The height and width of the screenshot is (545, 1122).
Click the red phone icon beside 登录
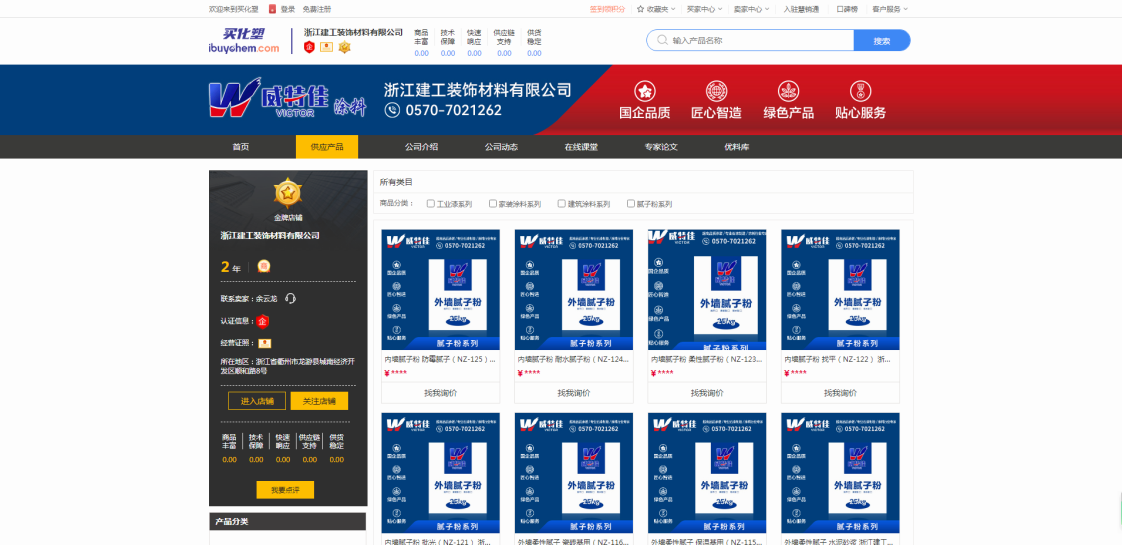(272, 9)
